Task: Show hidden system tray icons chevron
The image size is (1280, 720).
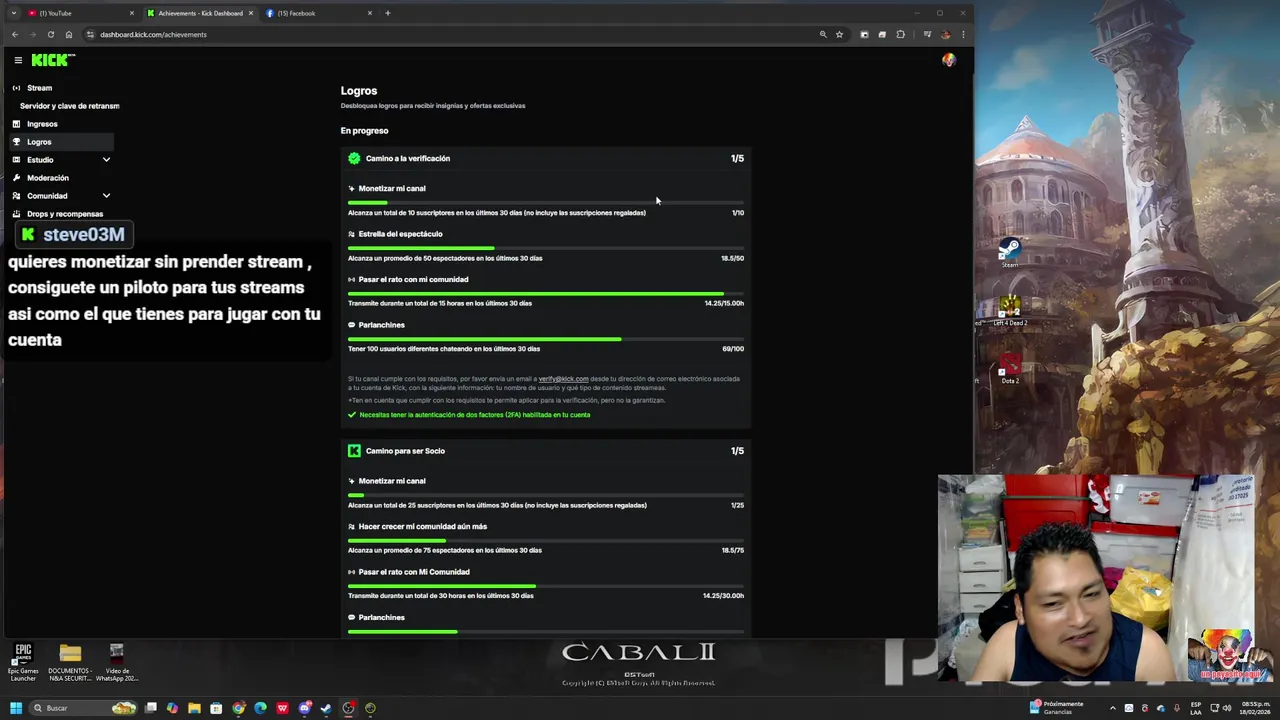Action: tap(1112, 708)
